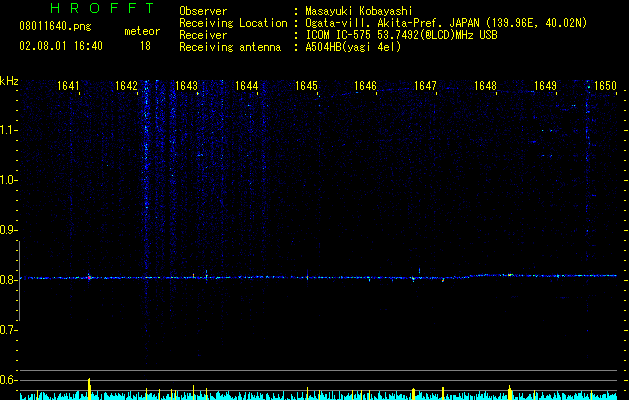The height and width of the screenshot is (400, 629).
Task: Click the 1645 time marker
Action: point(306,86)
